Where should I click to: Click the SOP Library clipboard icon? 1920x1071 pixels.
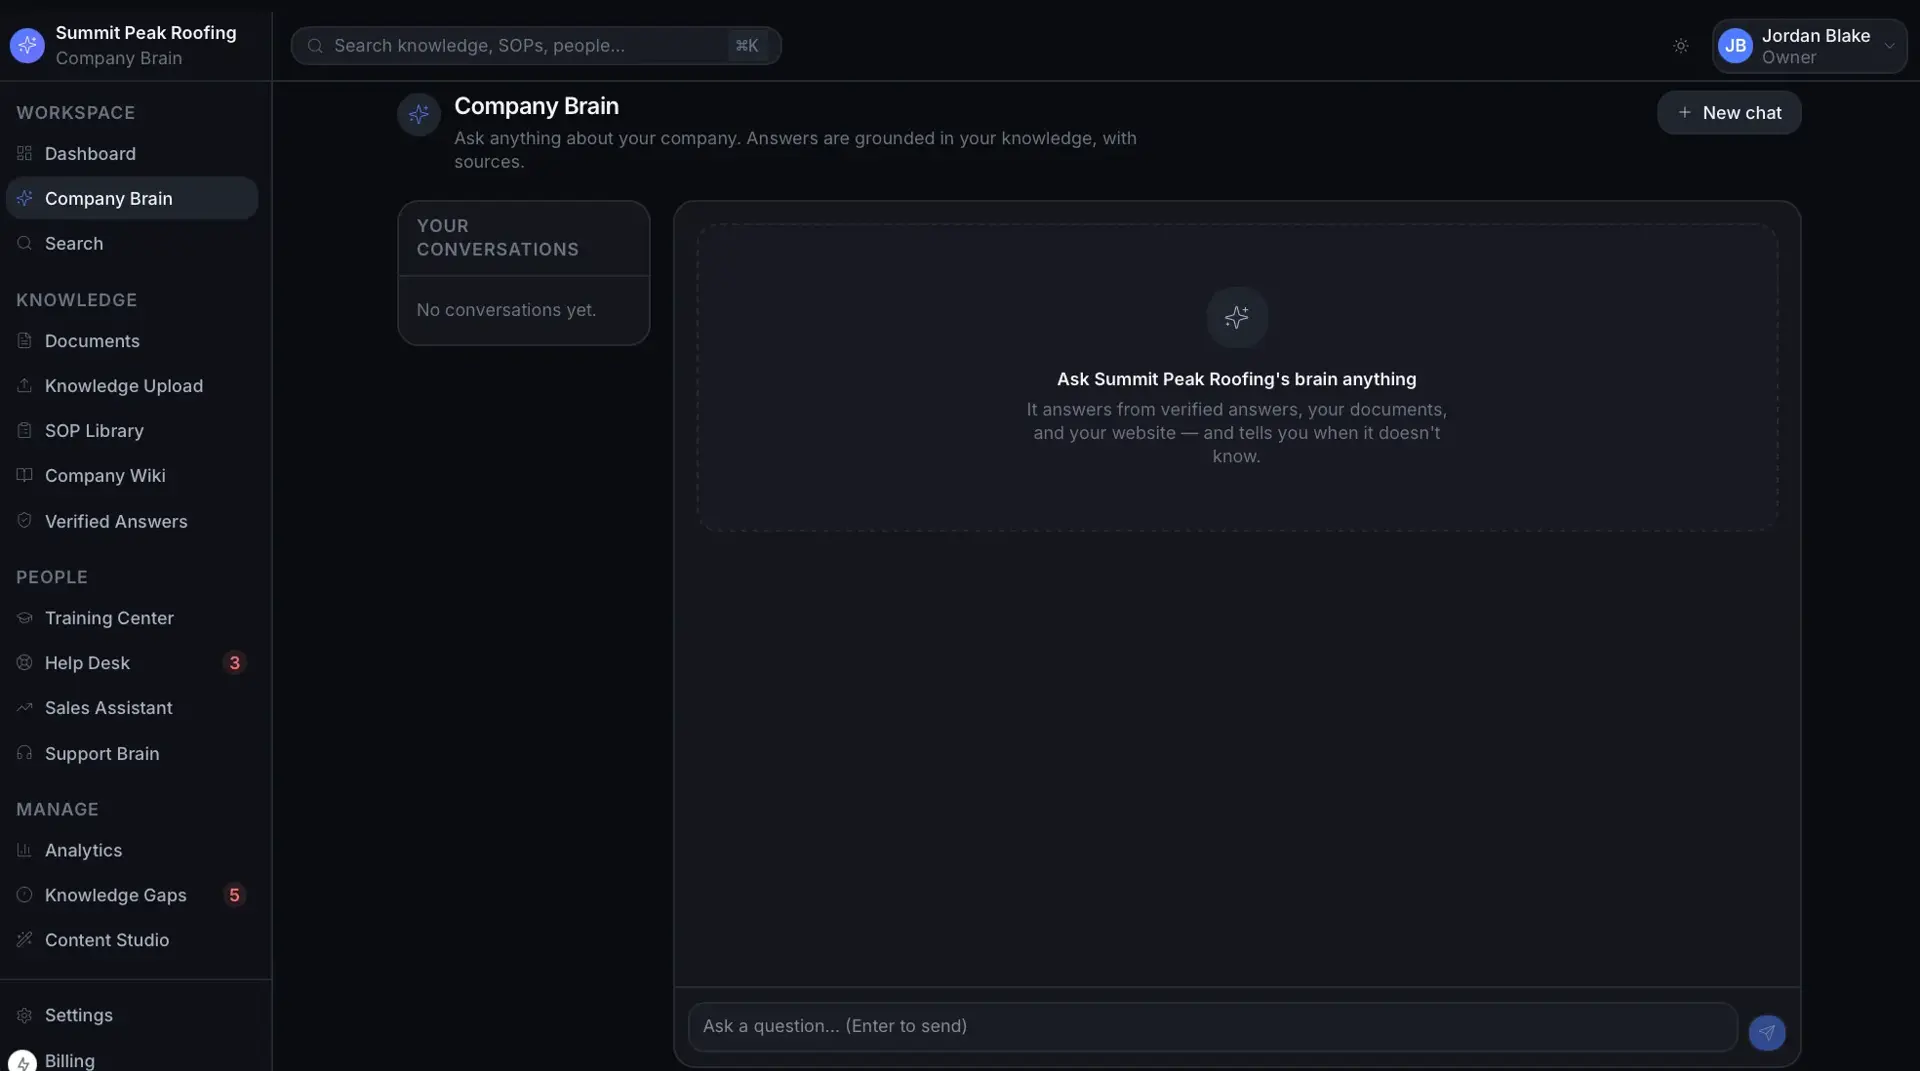coord(25,430)
